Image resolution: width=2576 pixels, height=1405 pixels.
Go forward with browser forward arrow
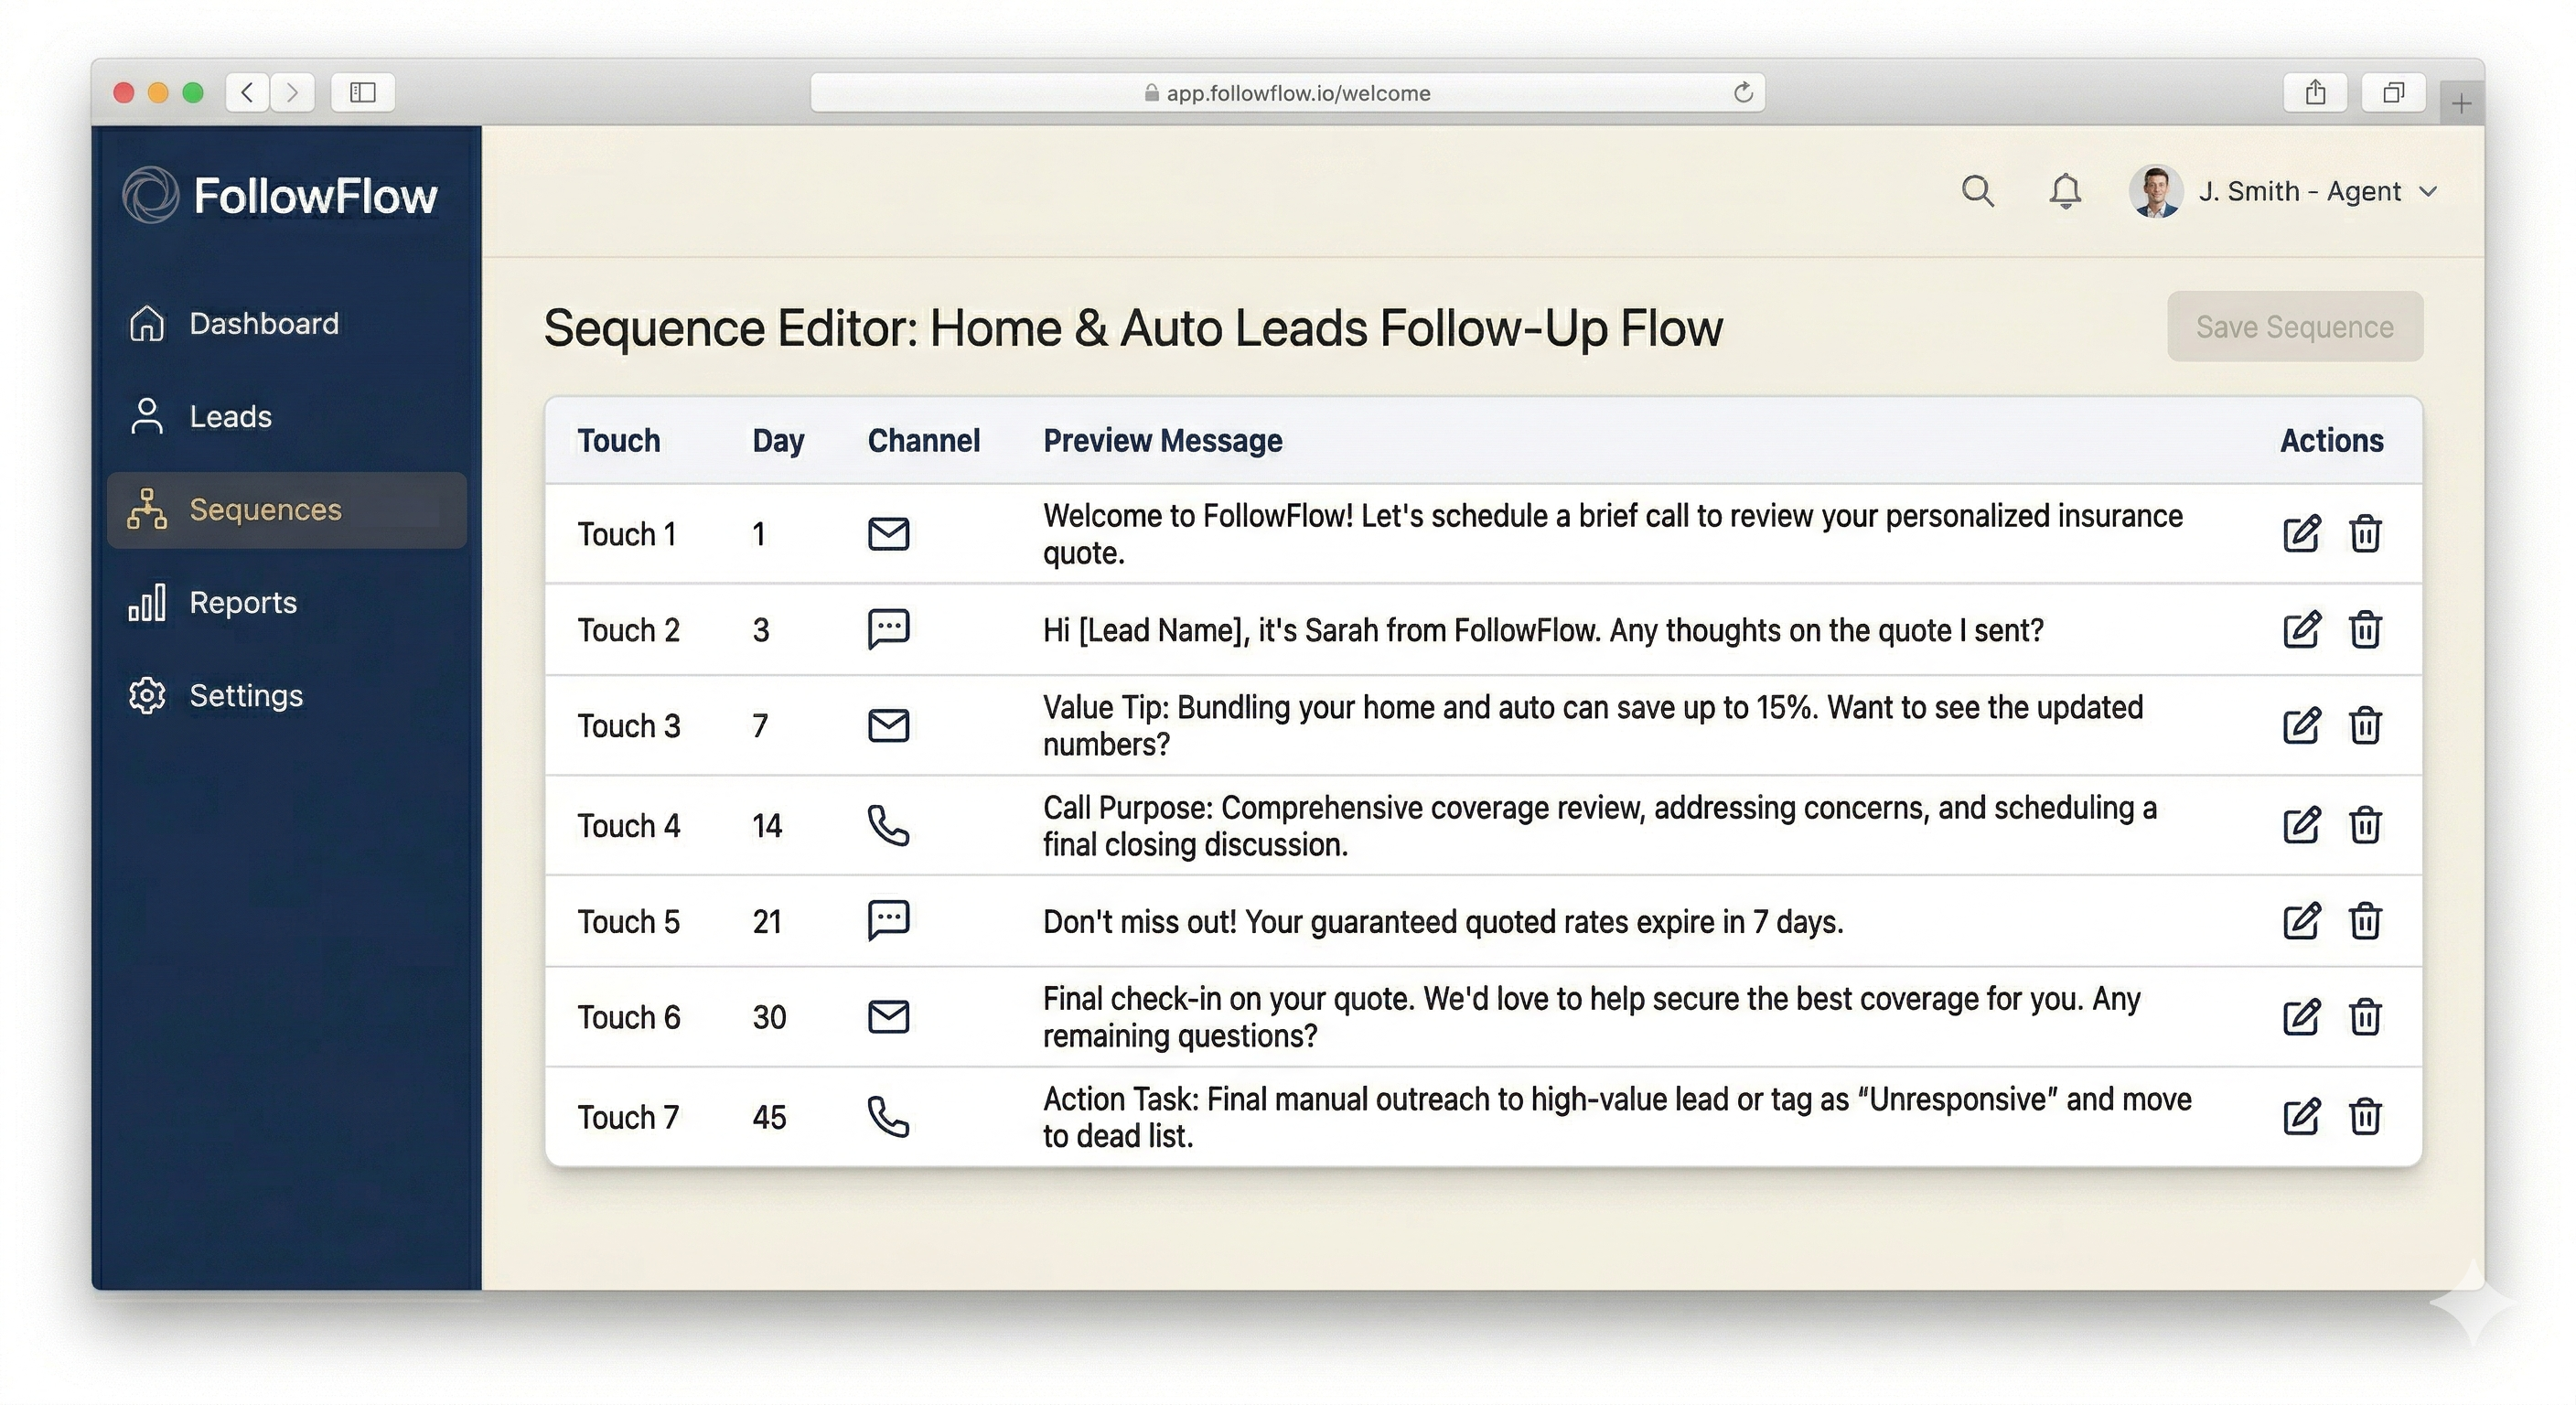pos(292,93)
